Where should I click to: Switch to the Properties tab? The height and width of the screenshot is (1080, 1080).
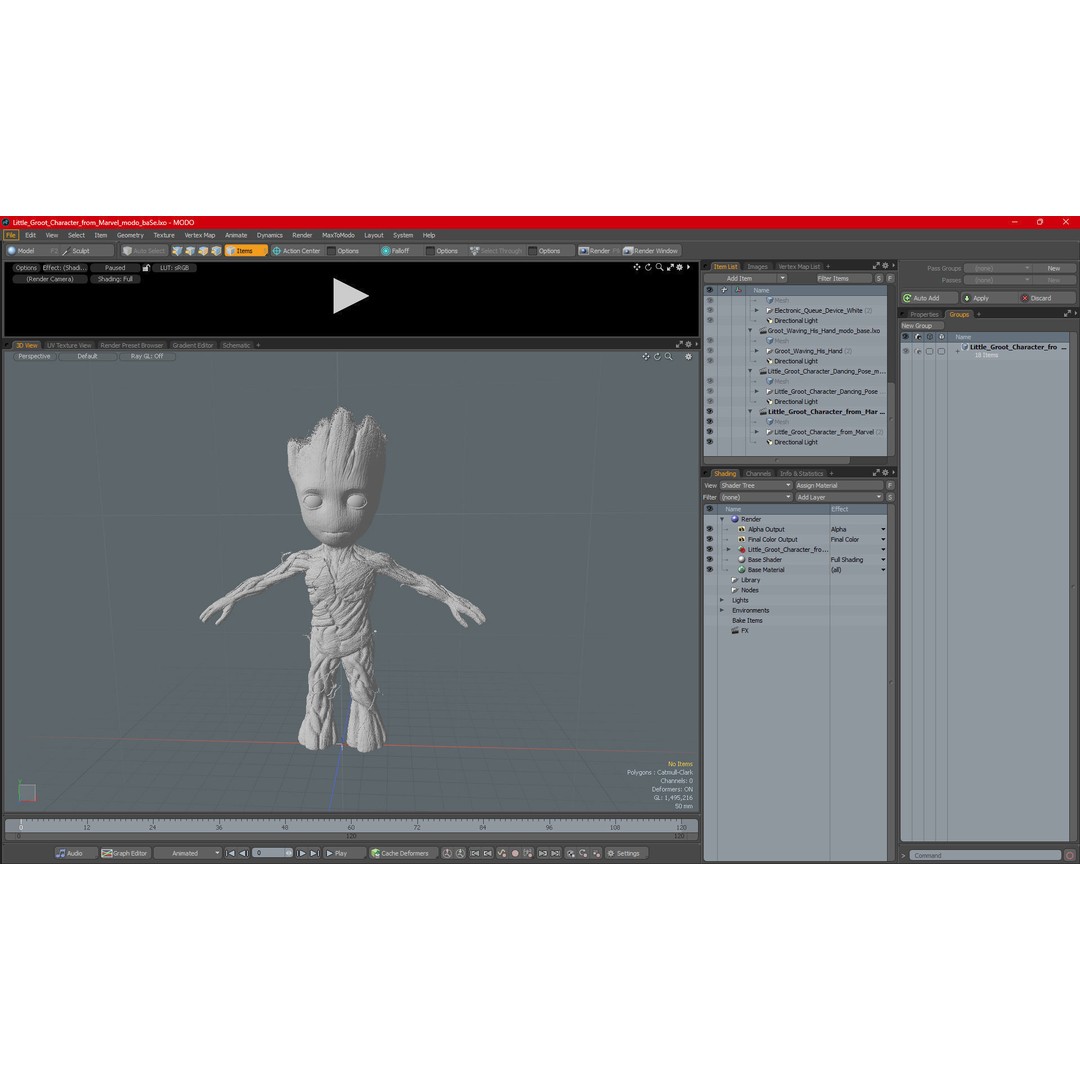point(924,314)
